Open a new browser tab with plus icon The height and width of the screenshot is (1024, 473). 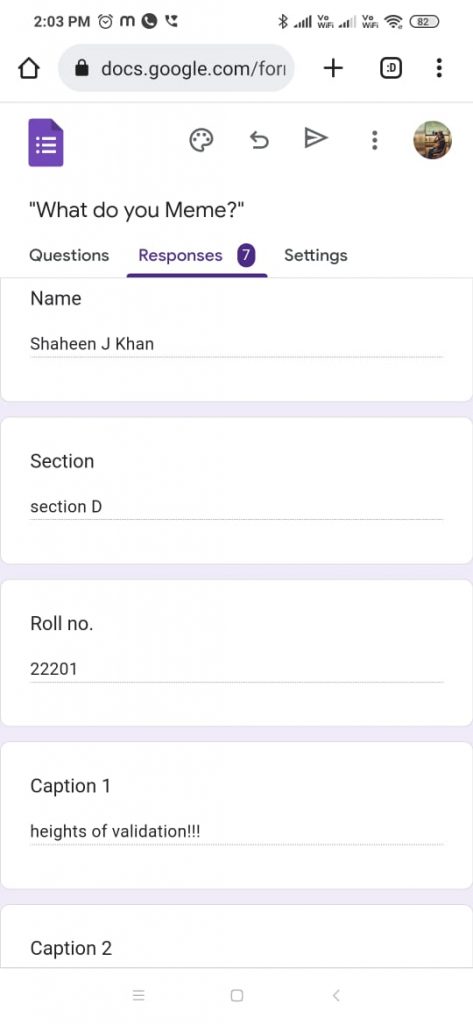pyautogui.click(x=333, y=68)
